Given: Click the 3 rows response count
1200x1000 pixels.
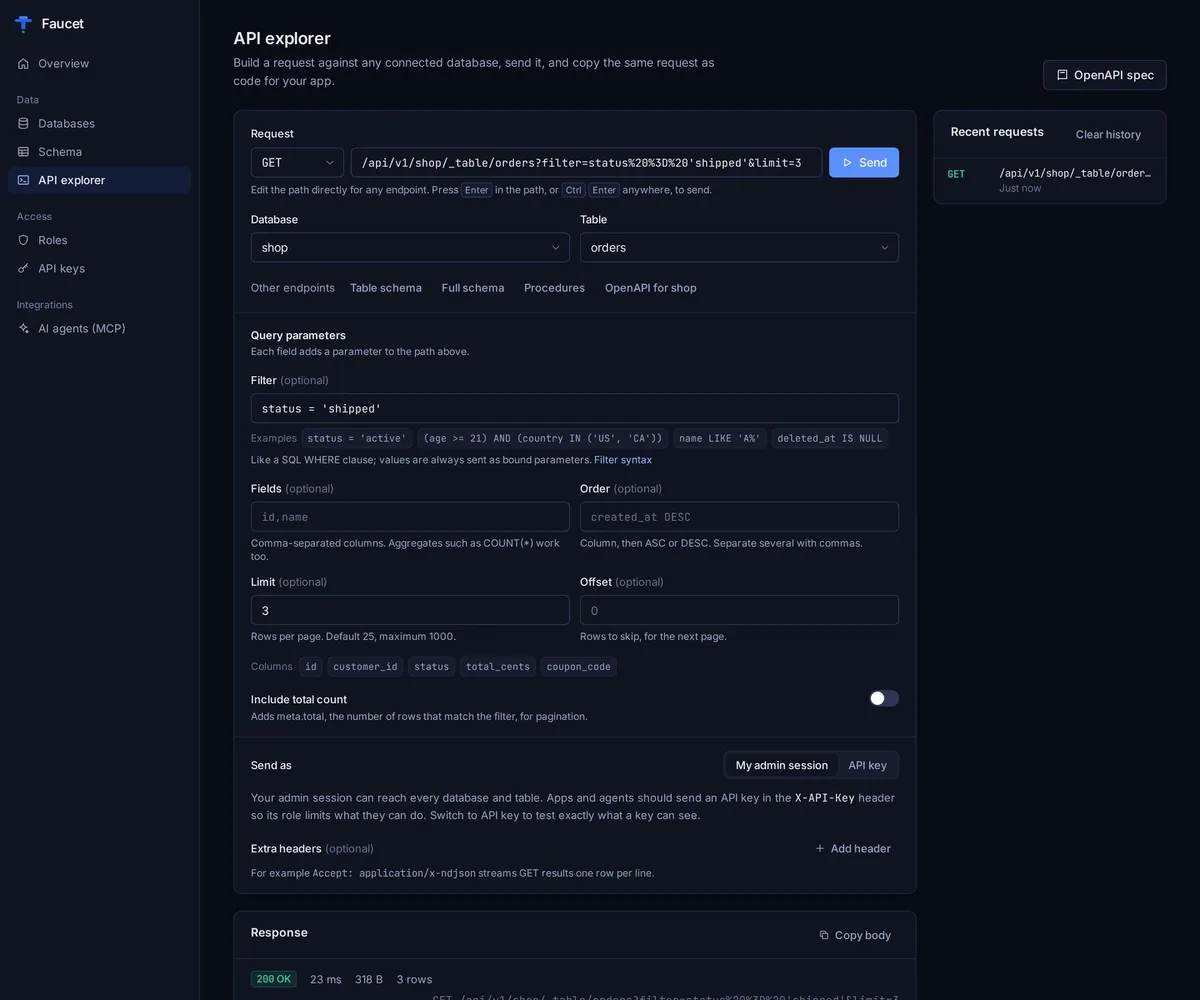Looking at the screenshot, I should pyautogui.click(x=415, y=979).
